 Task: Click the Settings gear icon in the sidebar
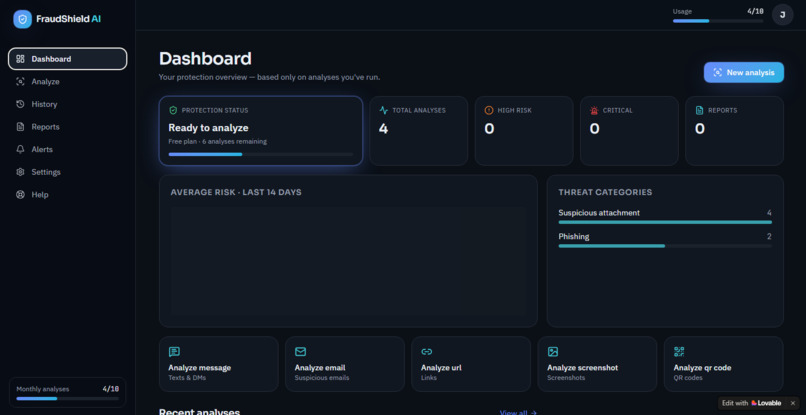coord(21,172)
